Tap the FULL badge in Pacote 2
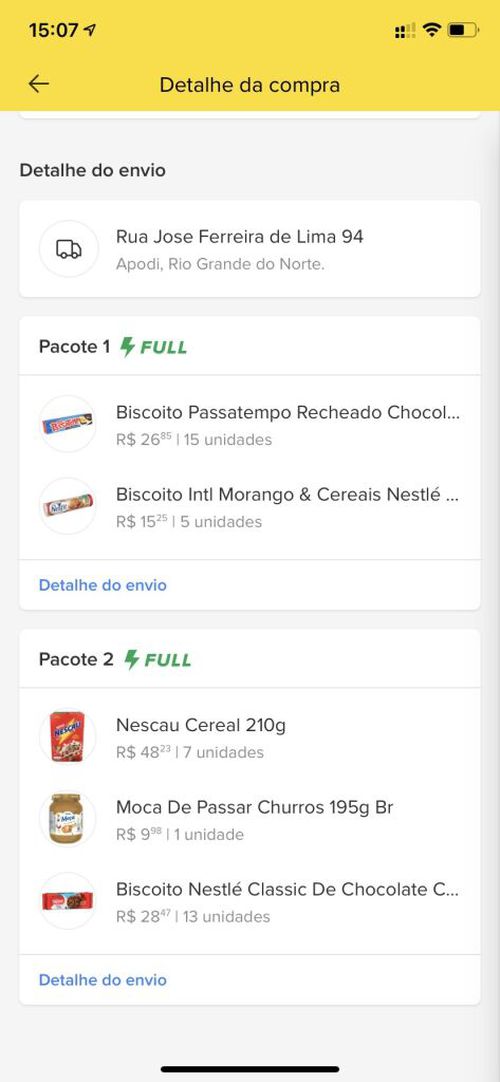Viewport: 500px width, 1082px height. pyautogui.click(x=157, y=660)
